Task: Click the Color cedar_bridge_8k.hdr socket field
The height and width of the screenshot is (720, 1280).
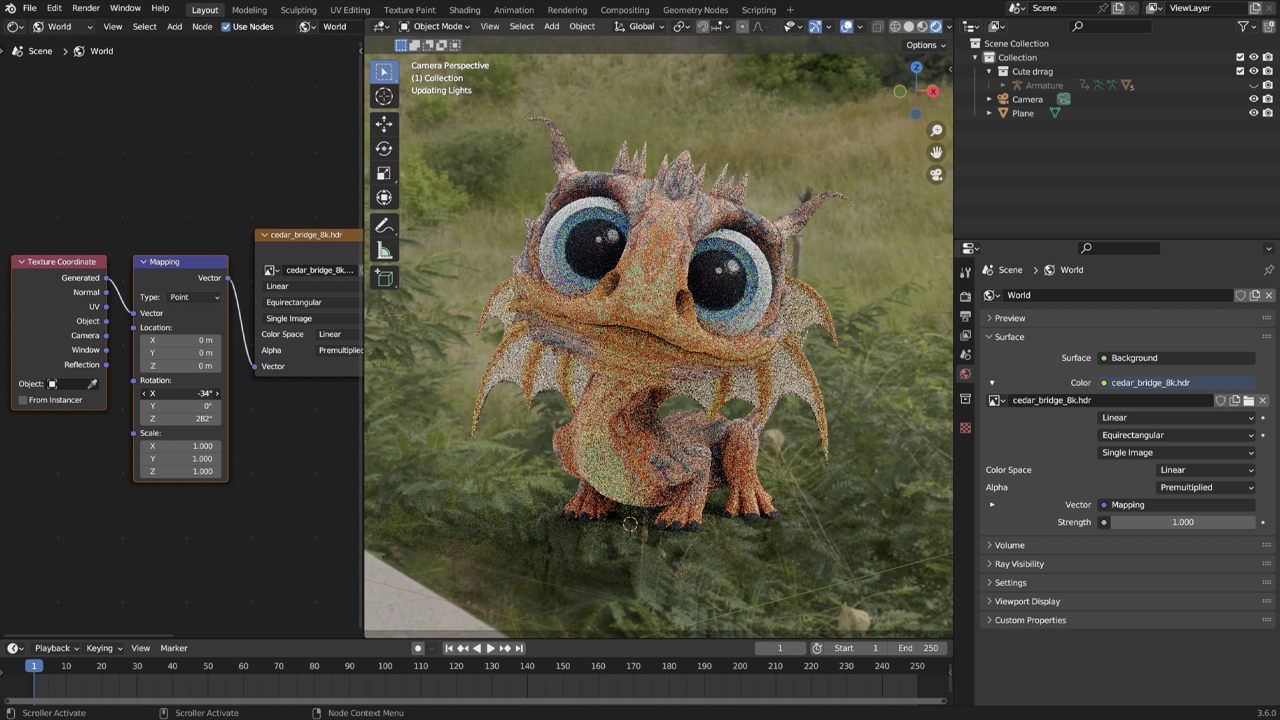Action: [1176, 383]
